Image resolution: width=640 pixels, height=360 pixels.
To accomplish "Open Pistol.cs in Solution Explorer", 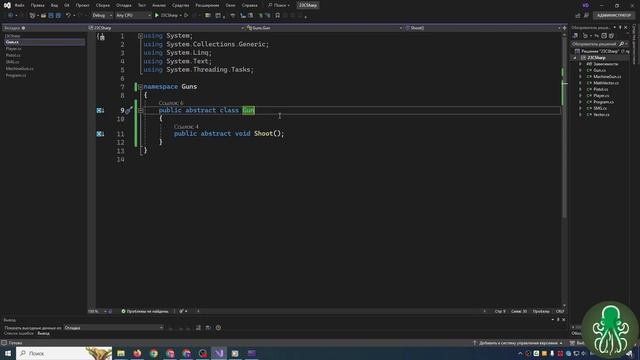I will click(x=600, y=89).
